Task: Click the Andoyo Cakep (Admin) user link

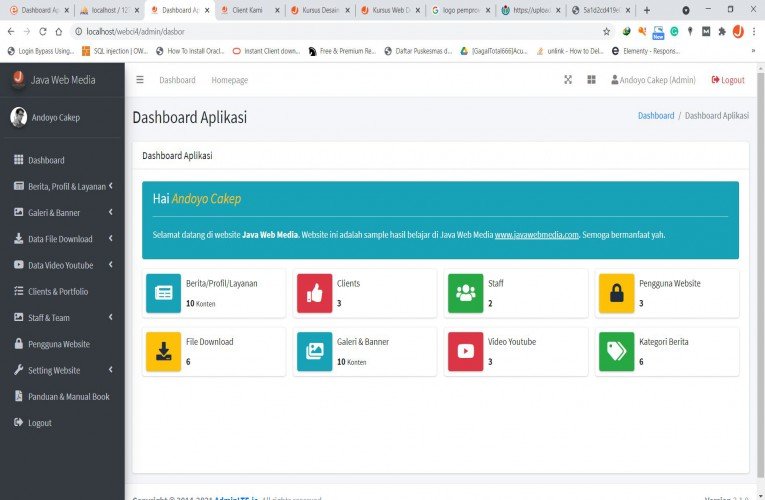Action: click(x=653, y=80)
